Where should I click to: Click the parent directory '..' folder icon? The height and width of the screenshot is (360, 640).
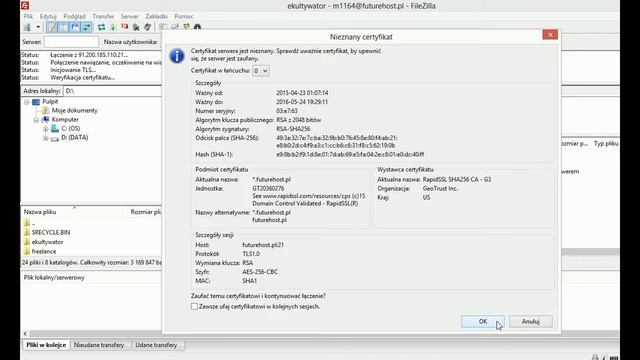point(27,223)
